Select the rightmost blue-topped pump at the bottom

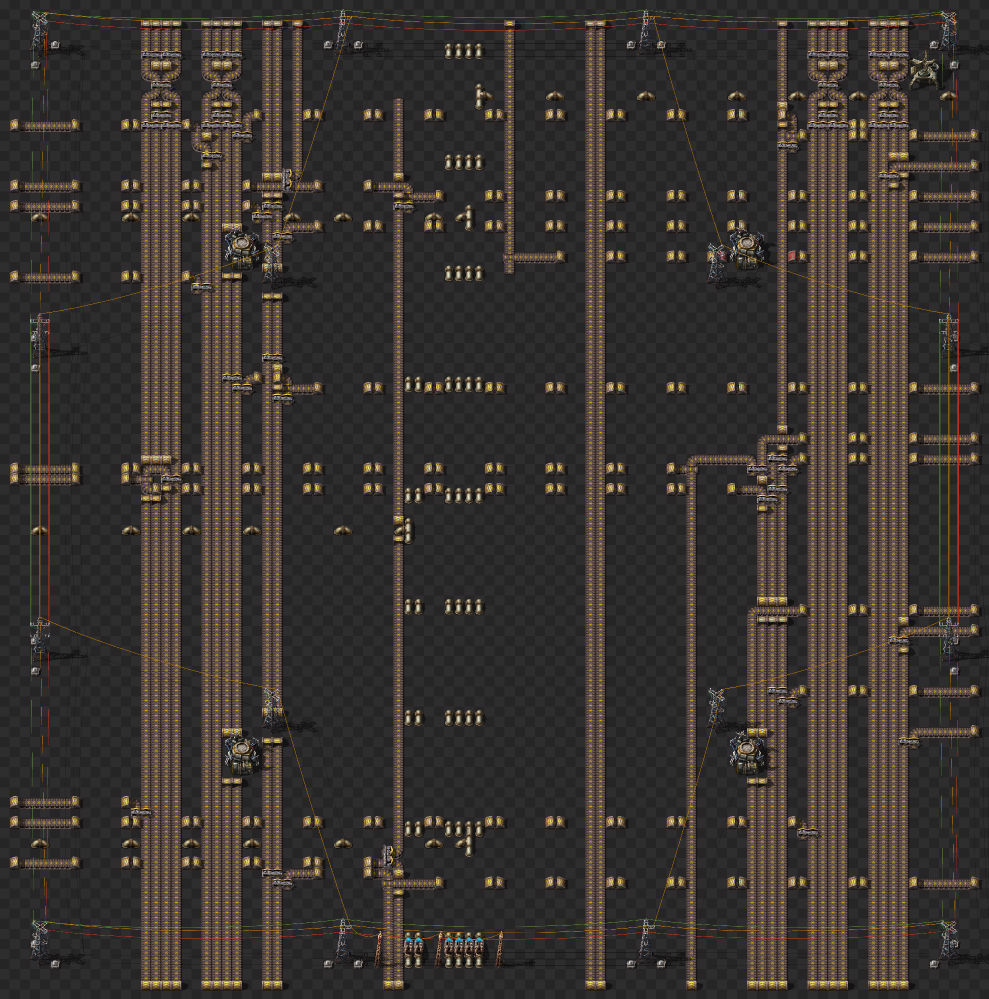479,945
